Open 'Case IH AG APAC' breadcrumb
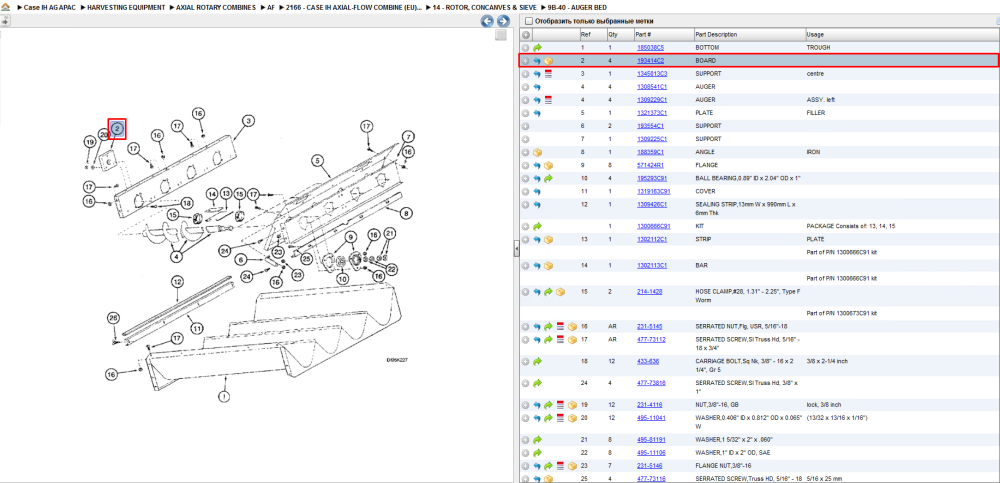 click(x=48, y=7)
